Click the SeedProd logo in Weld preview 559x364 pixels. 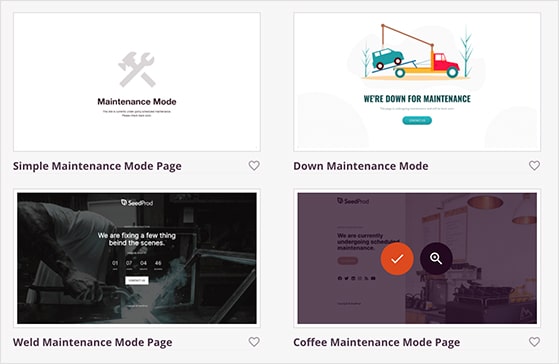point(137,203)
